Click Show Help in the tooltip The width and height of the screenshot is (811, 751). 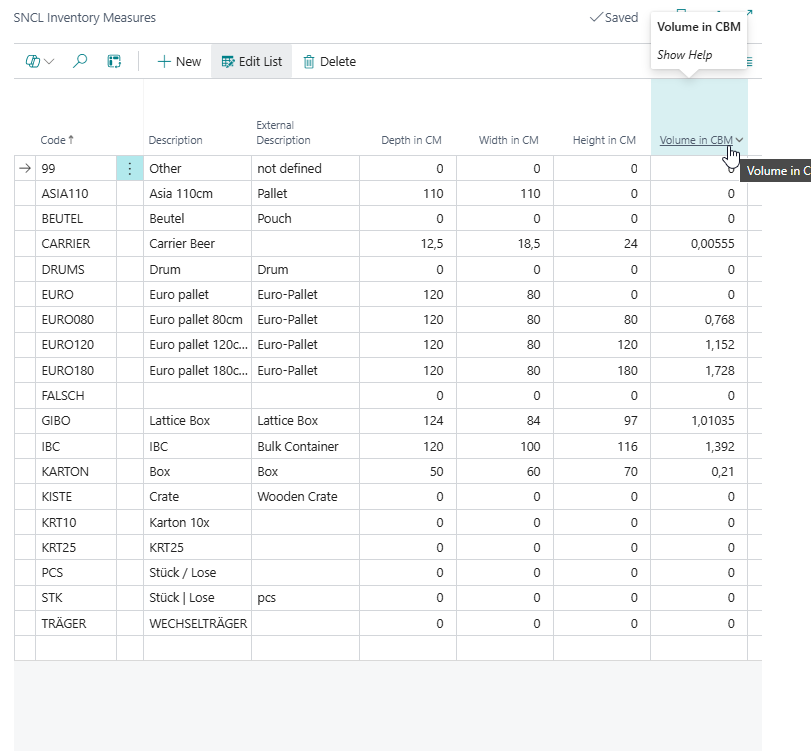click(x=685, y=55)
